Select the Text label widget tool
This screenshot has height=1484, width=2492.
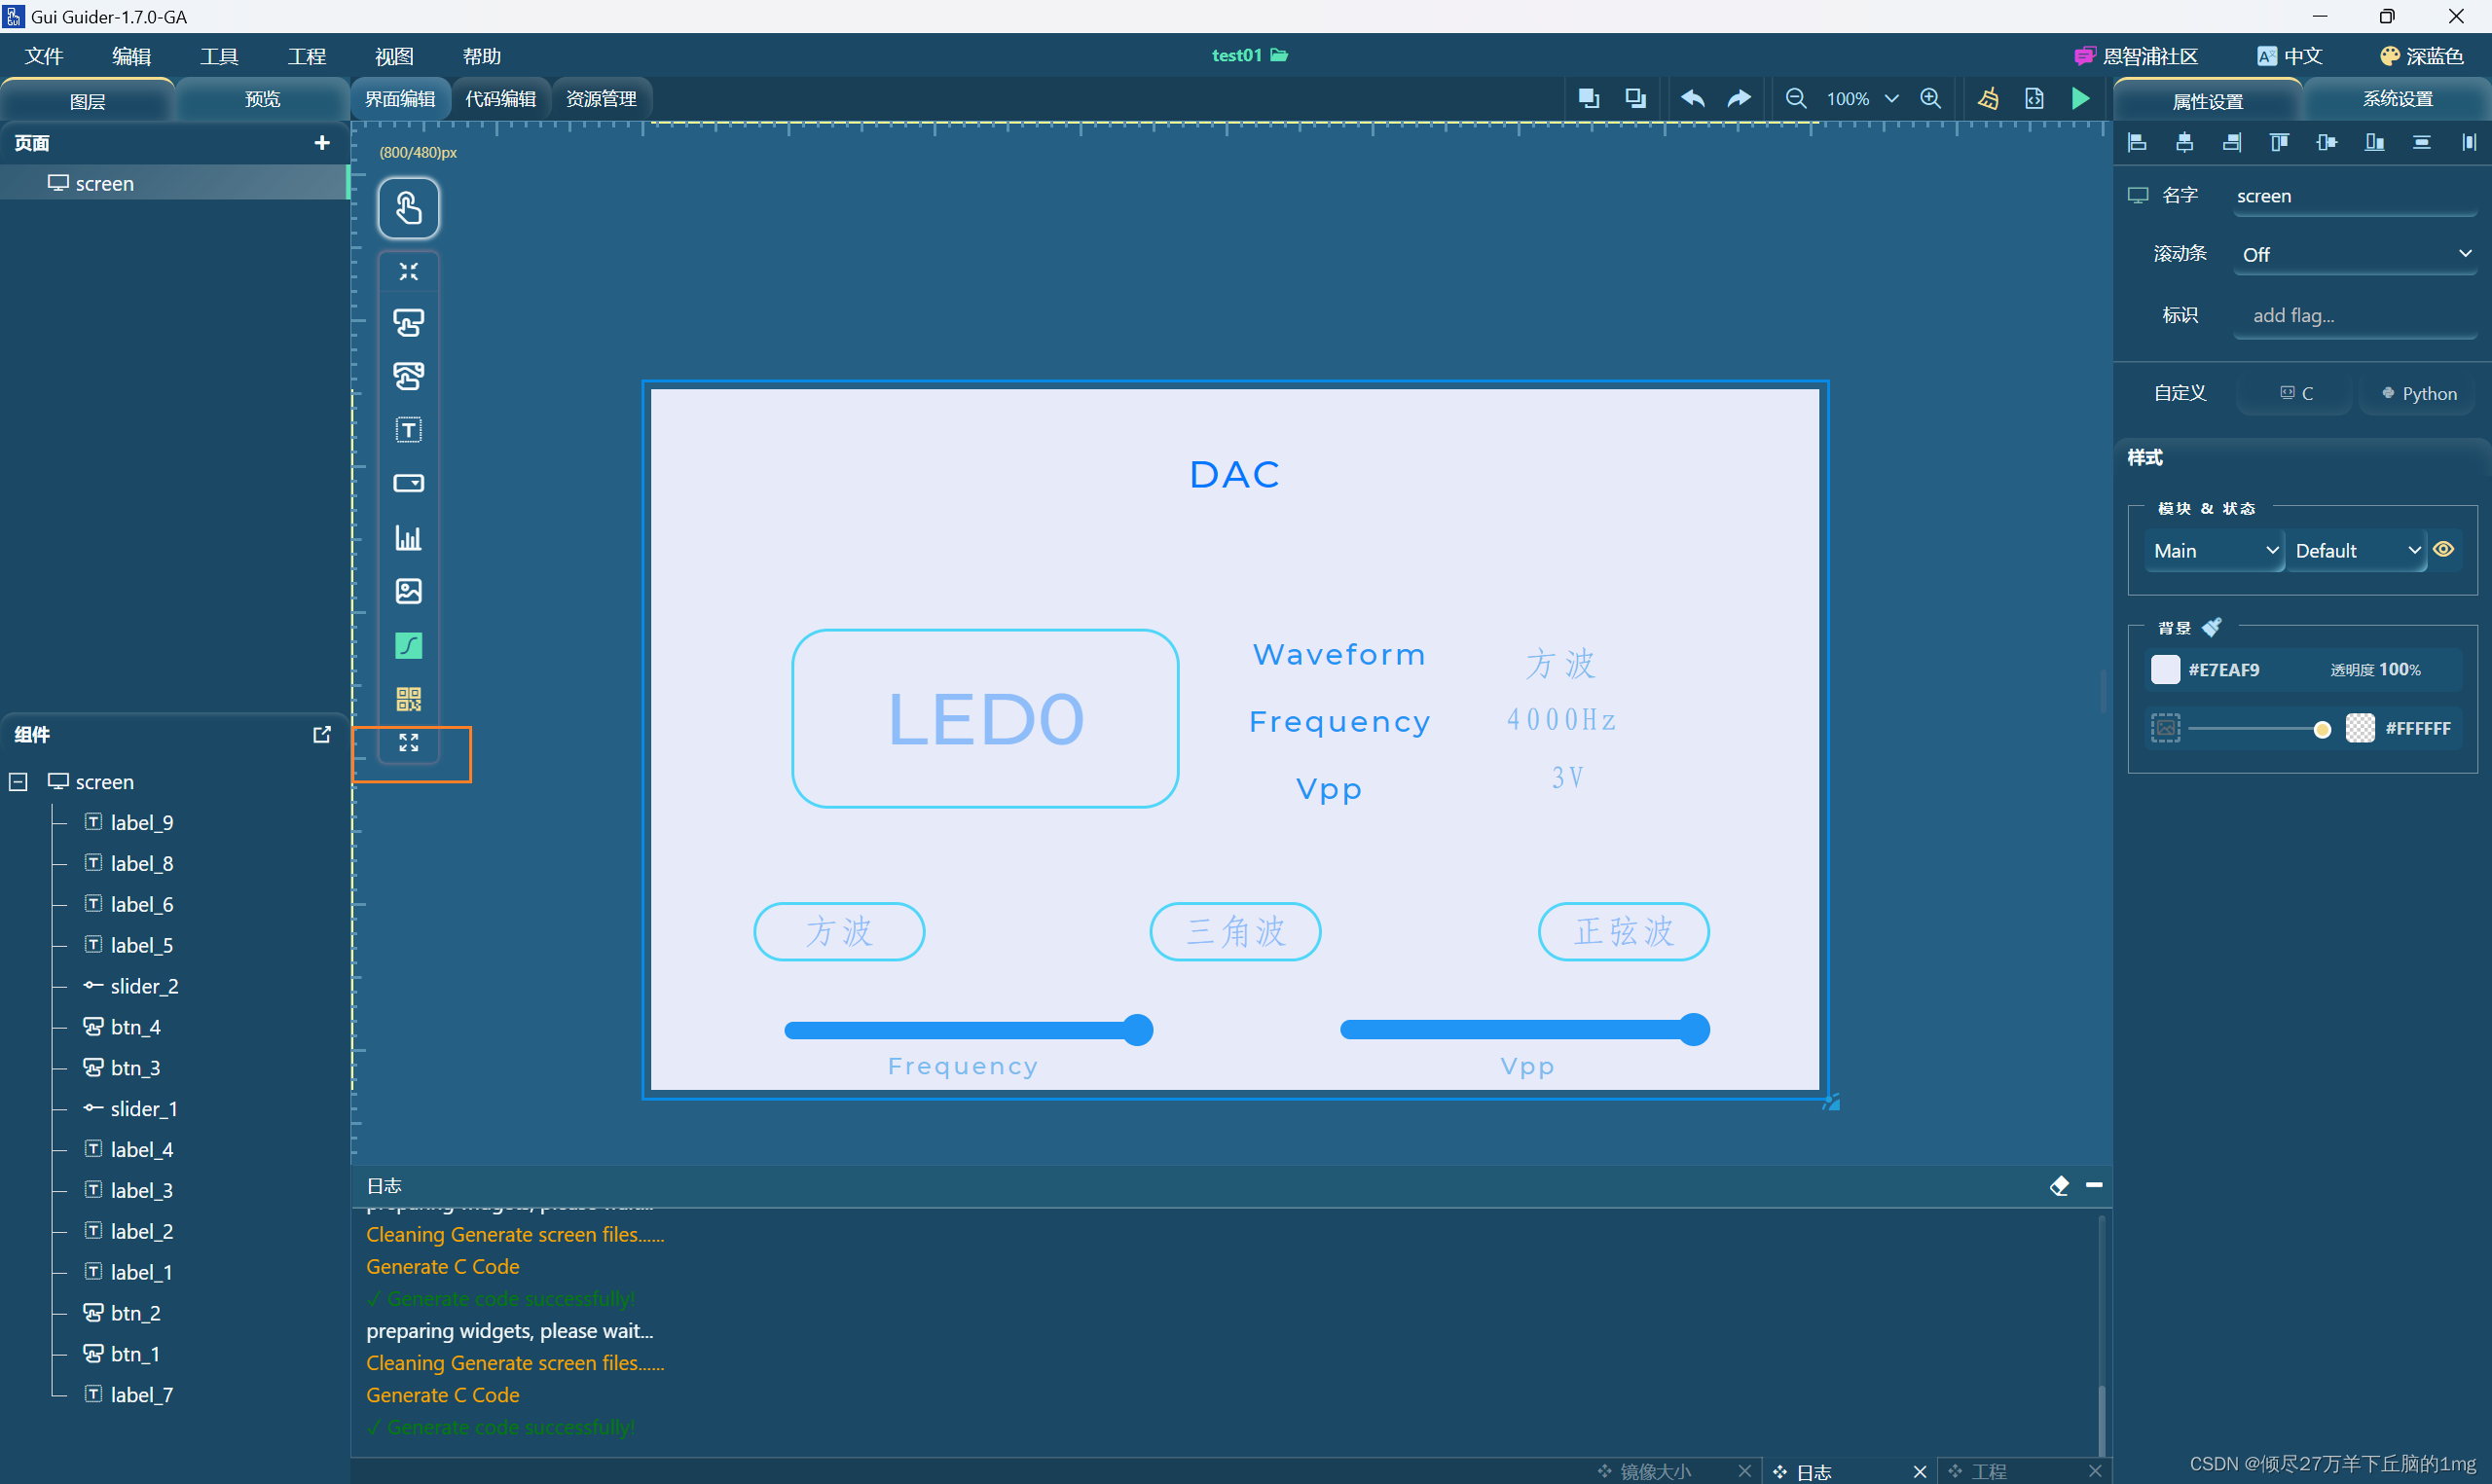408,429
